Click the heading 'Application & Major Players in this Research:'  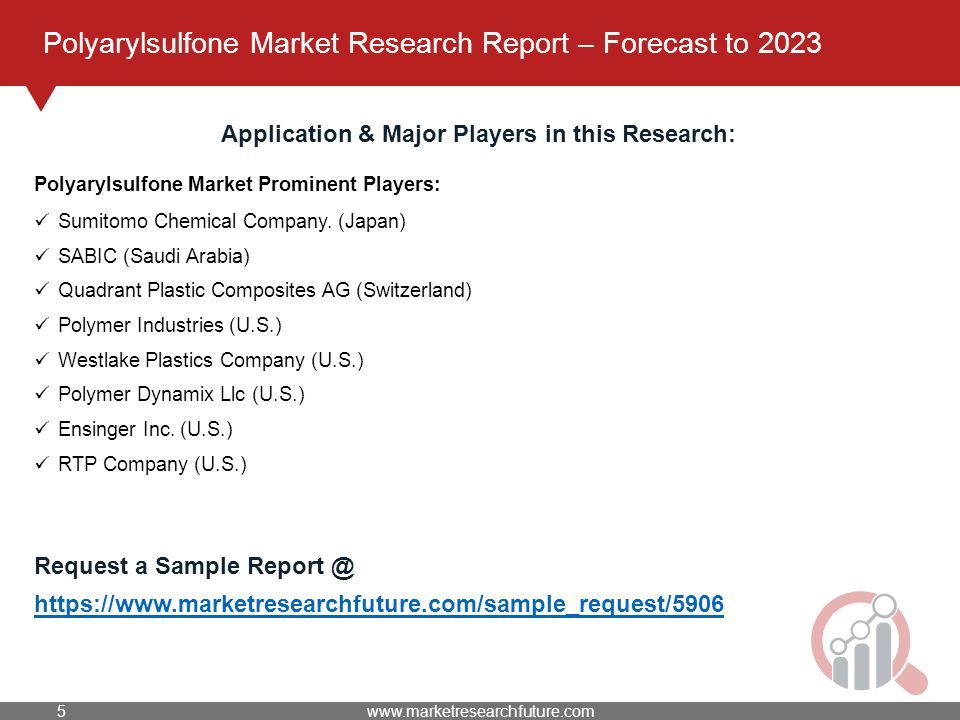pos(478,134)
